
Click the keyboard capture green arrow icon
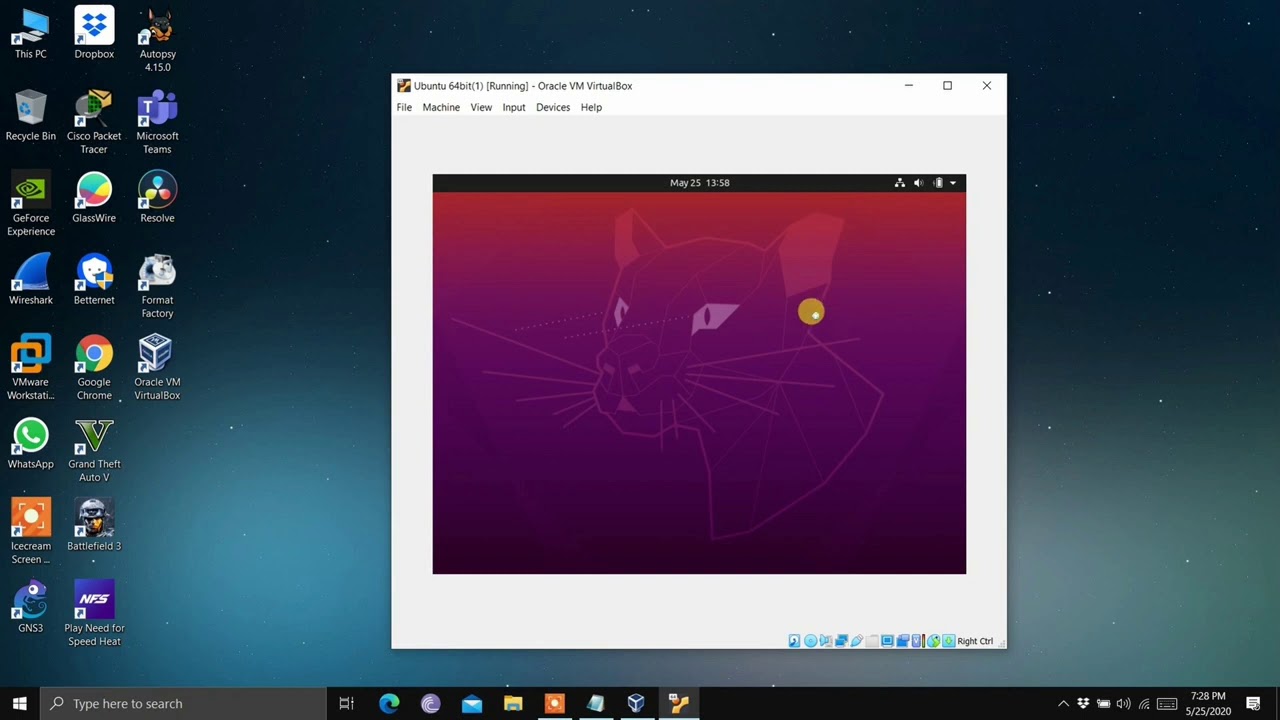click(948, 641)
